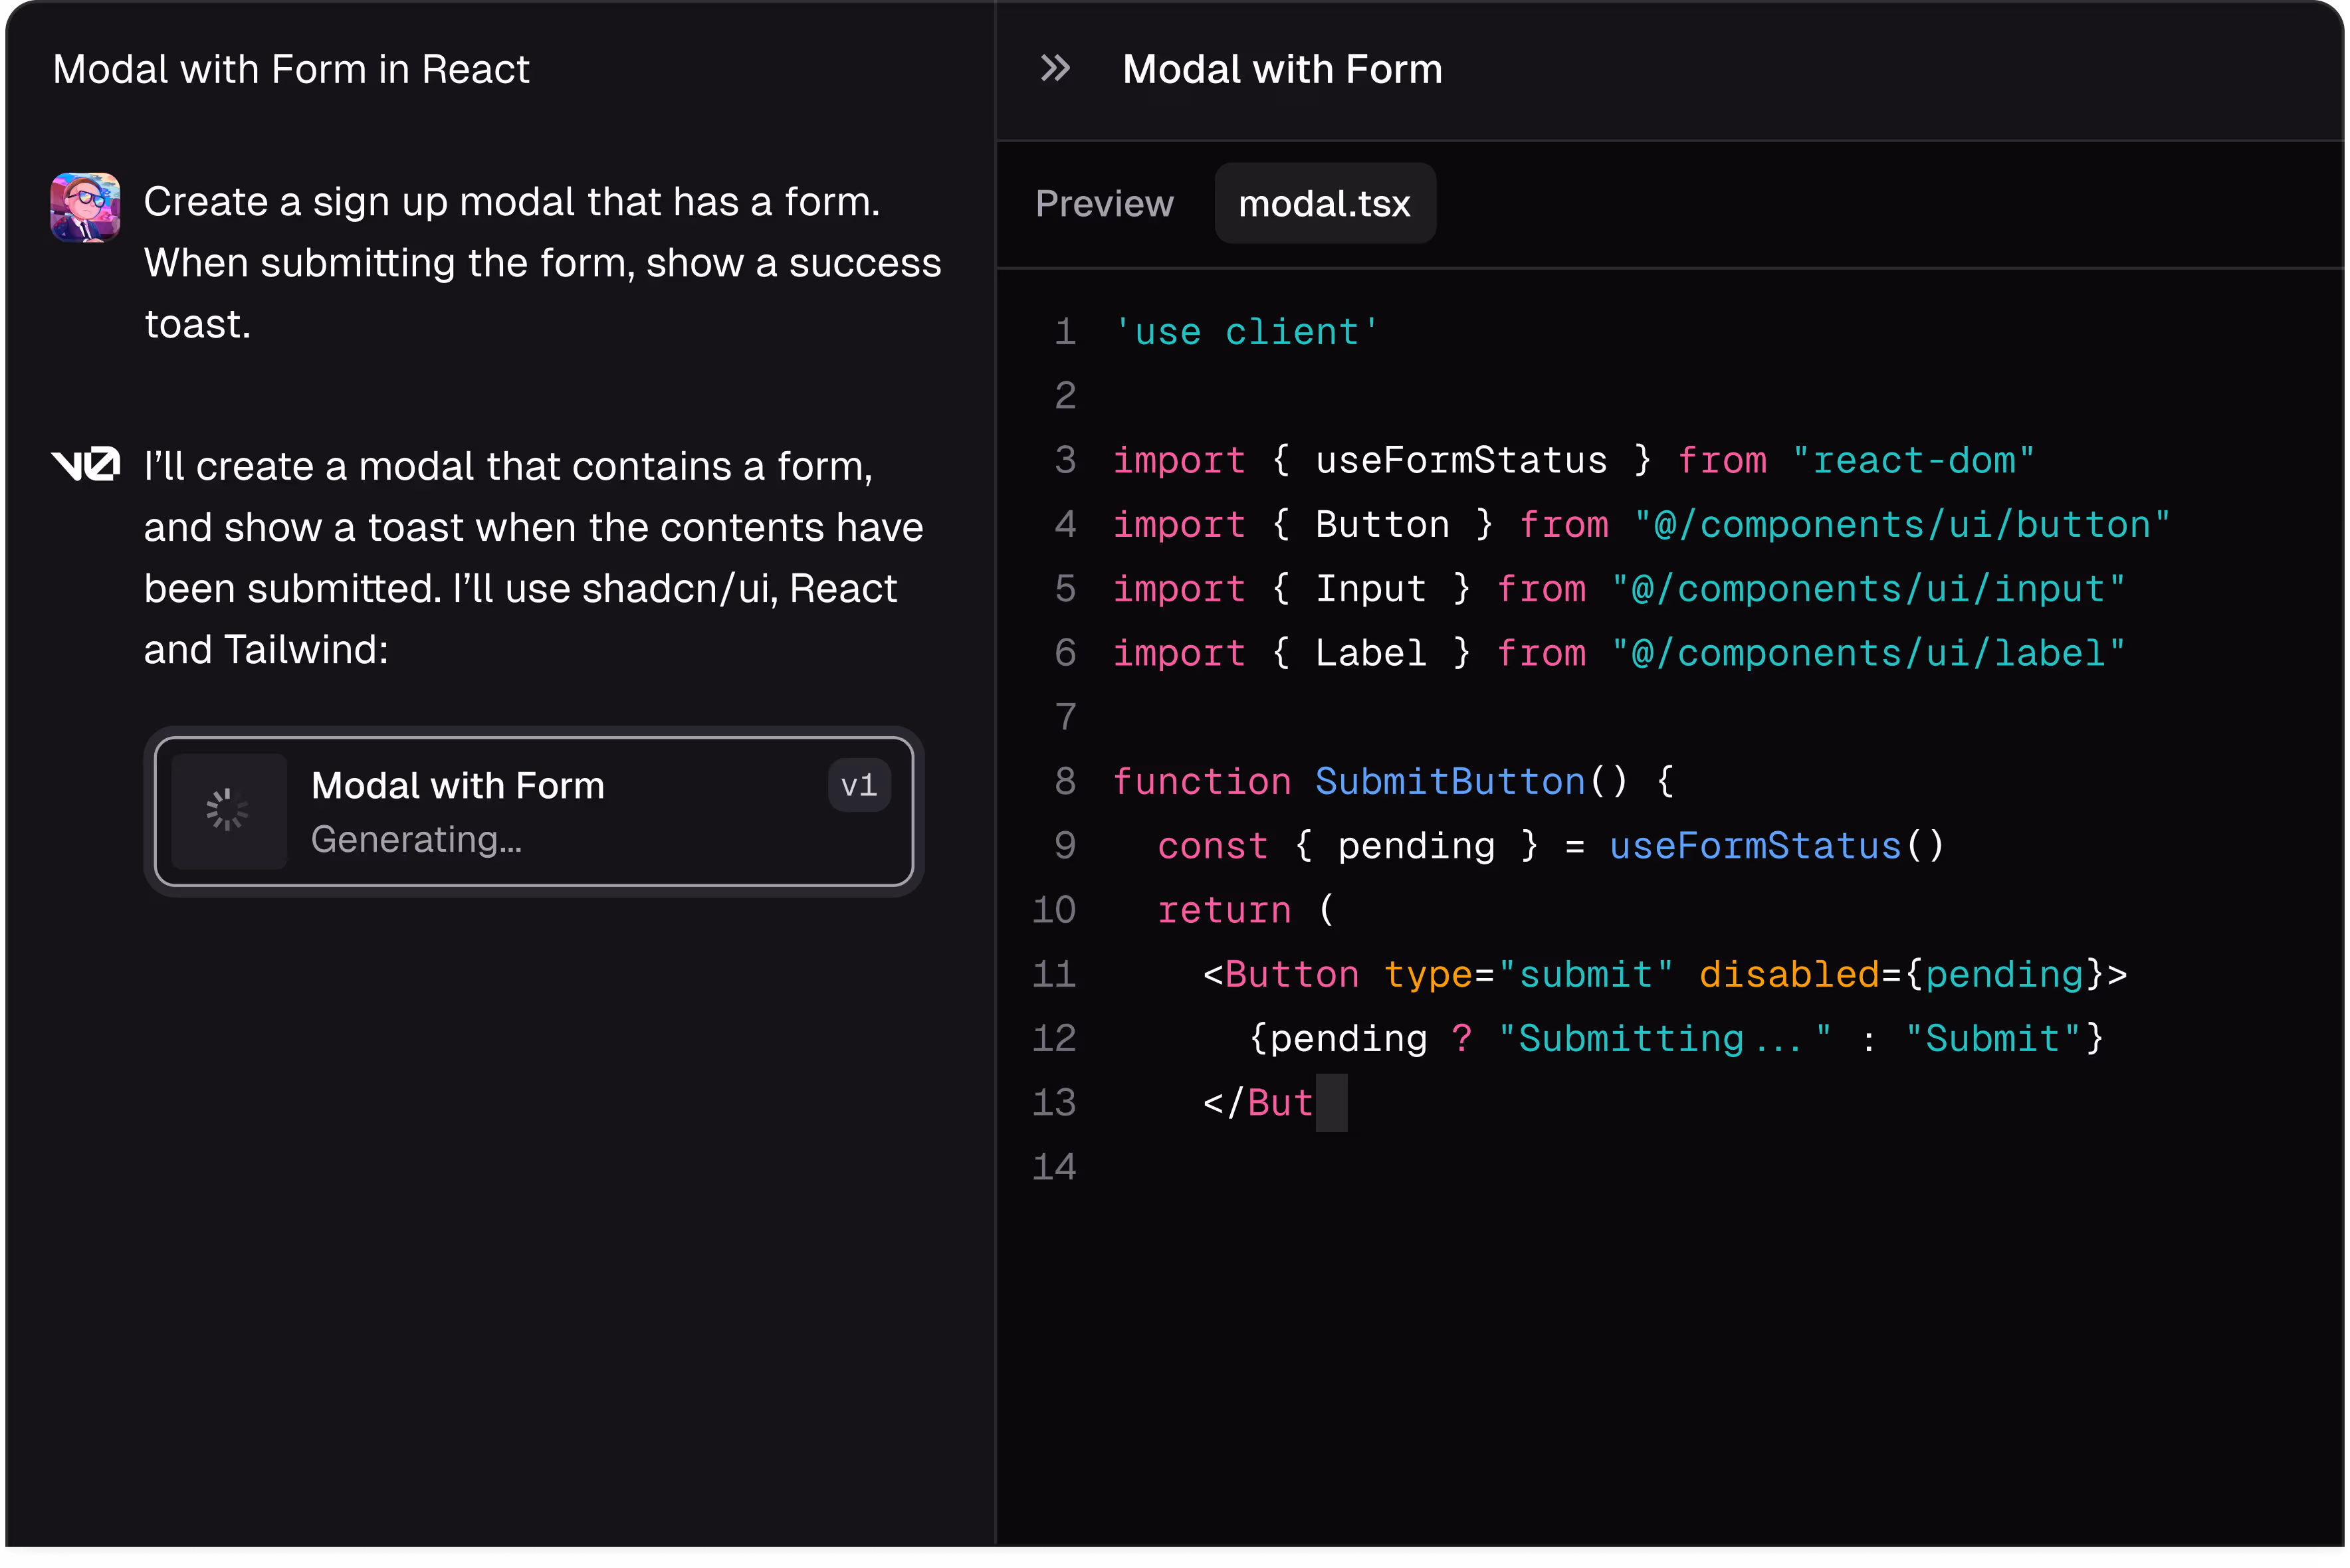Click the unfinished </But tag on line 13

1258,1103
